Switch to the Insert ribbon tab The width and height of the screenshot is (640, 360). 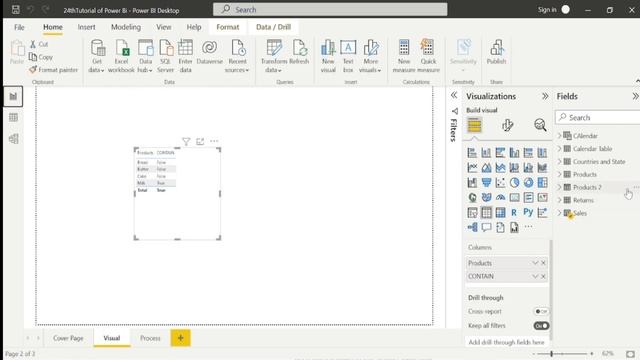click(87, 27)
